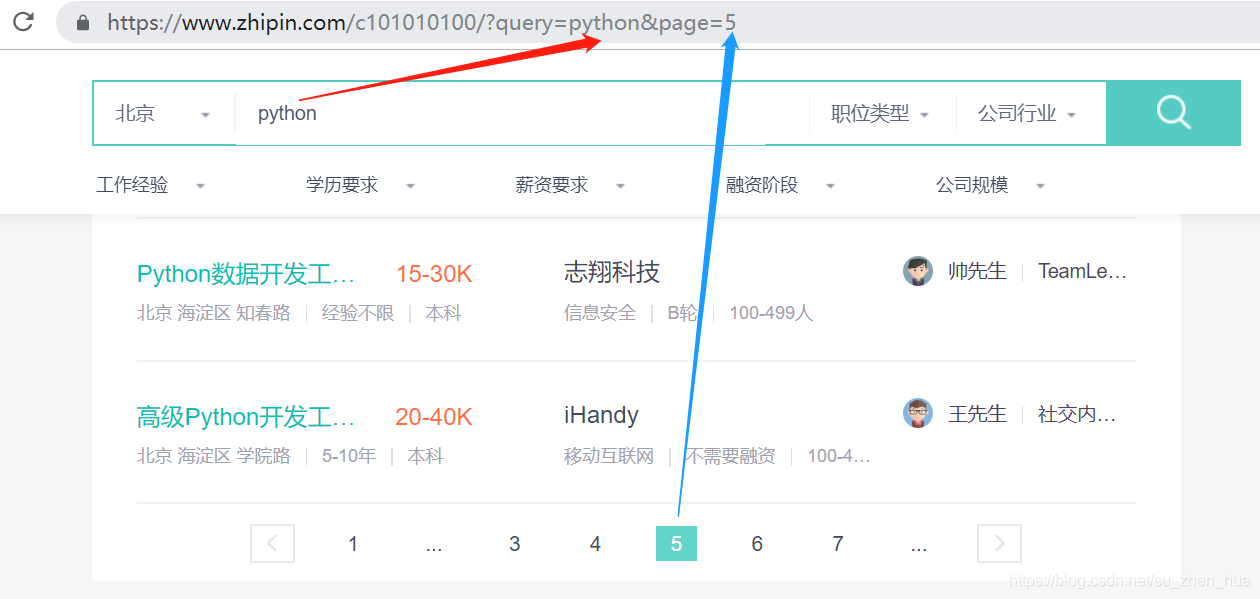Open the 薪资要求 filter

(x=571, y=185)
